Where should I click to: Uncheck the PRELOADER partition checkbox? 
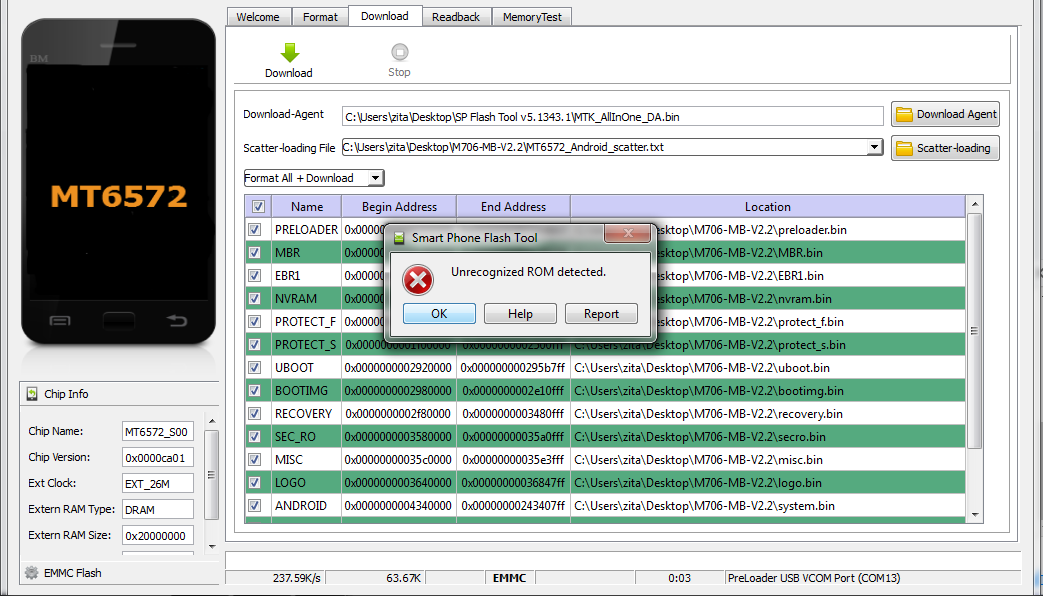pyautogui.click(x=254, y=229)
